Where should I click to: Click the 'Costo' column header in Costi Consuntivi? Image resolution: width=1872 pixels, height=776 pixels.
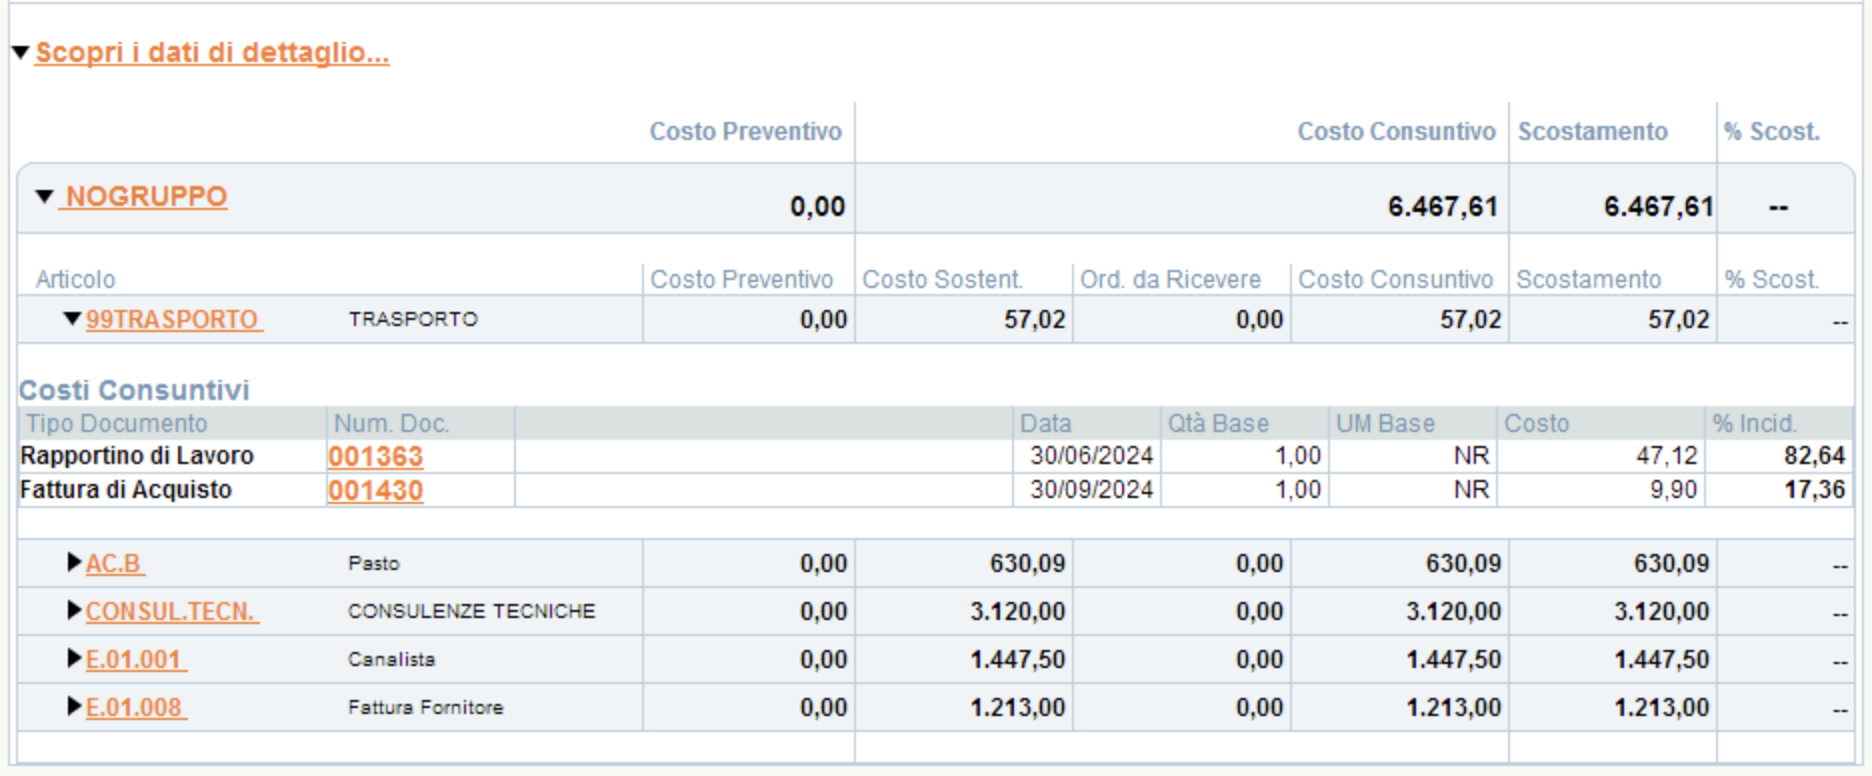tap(1537, 423)
